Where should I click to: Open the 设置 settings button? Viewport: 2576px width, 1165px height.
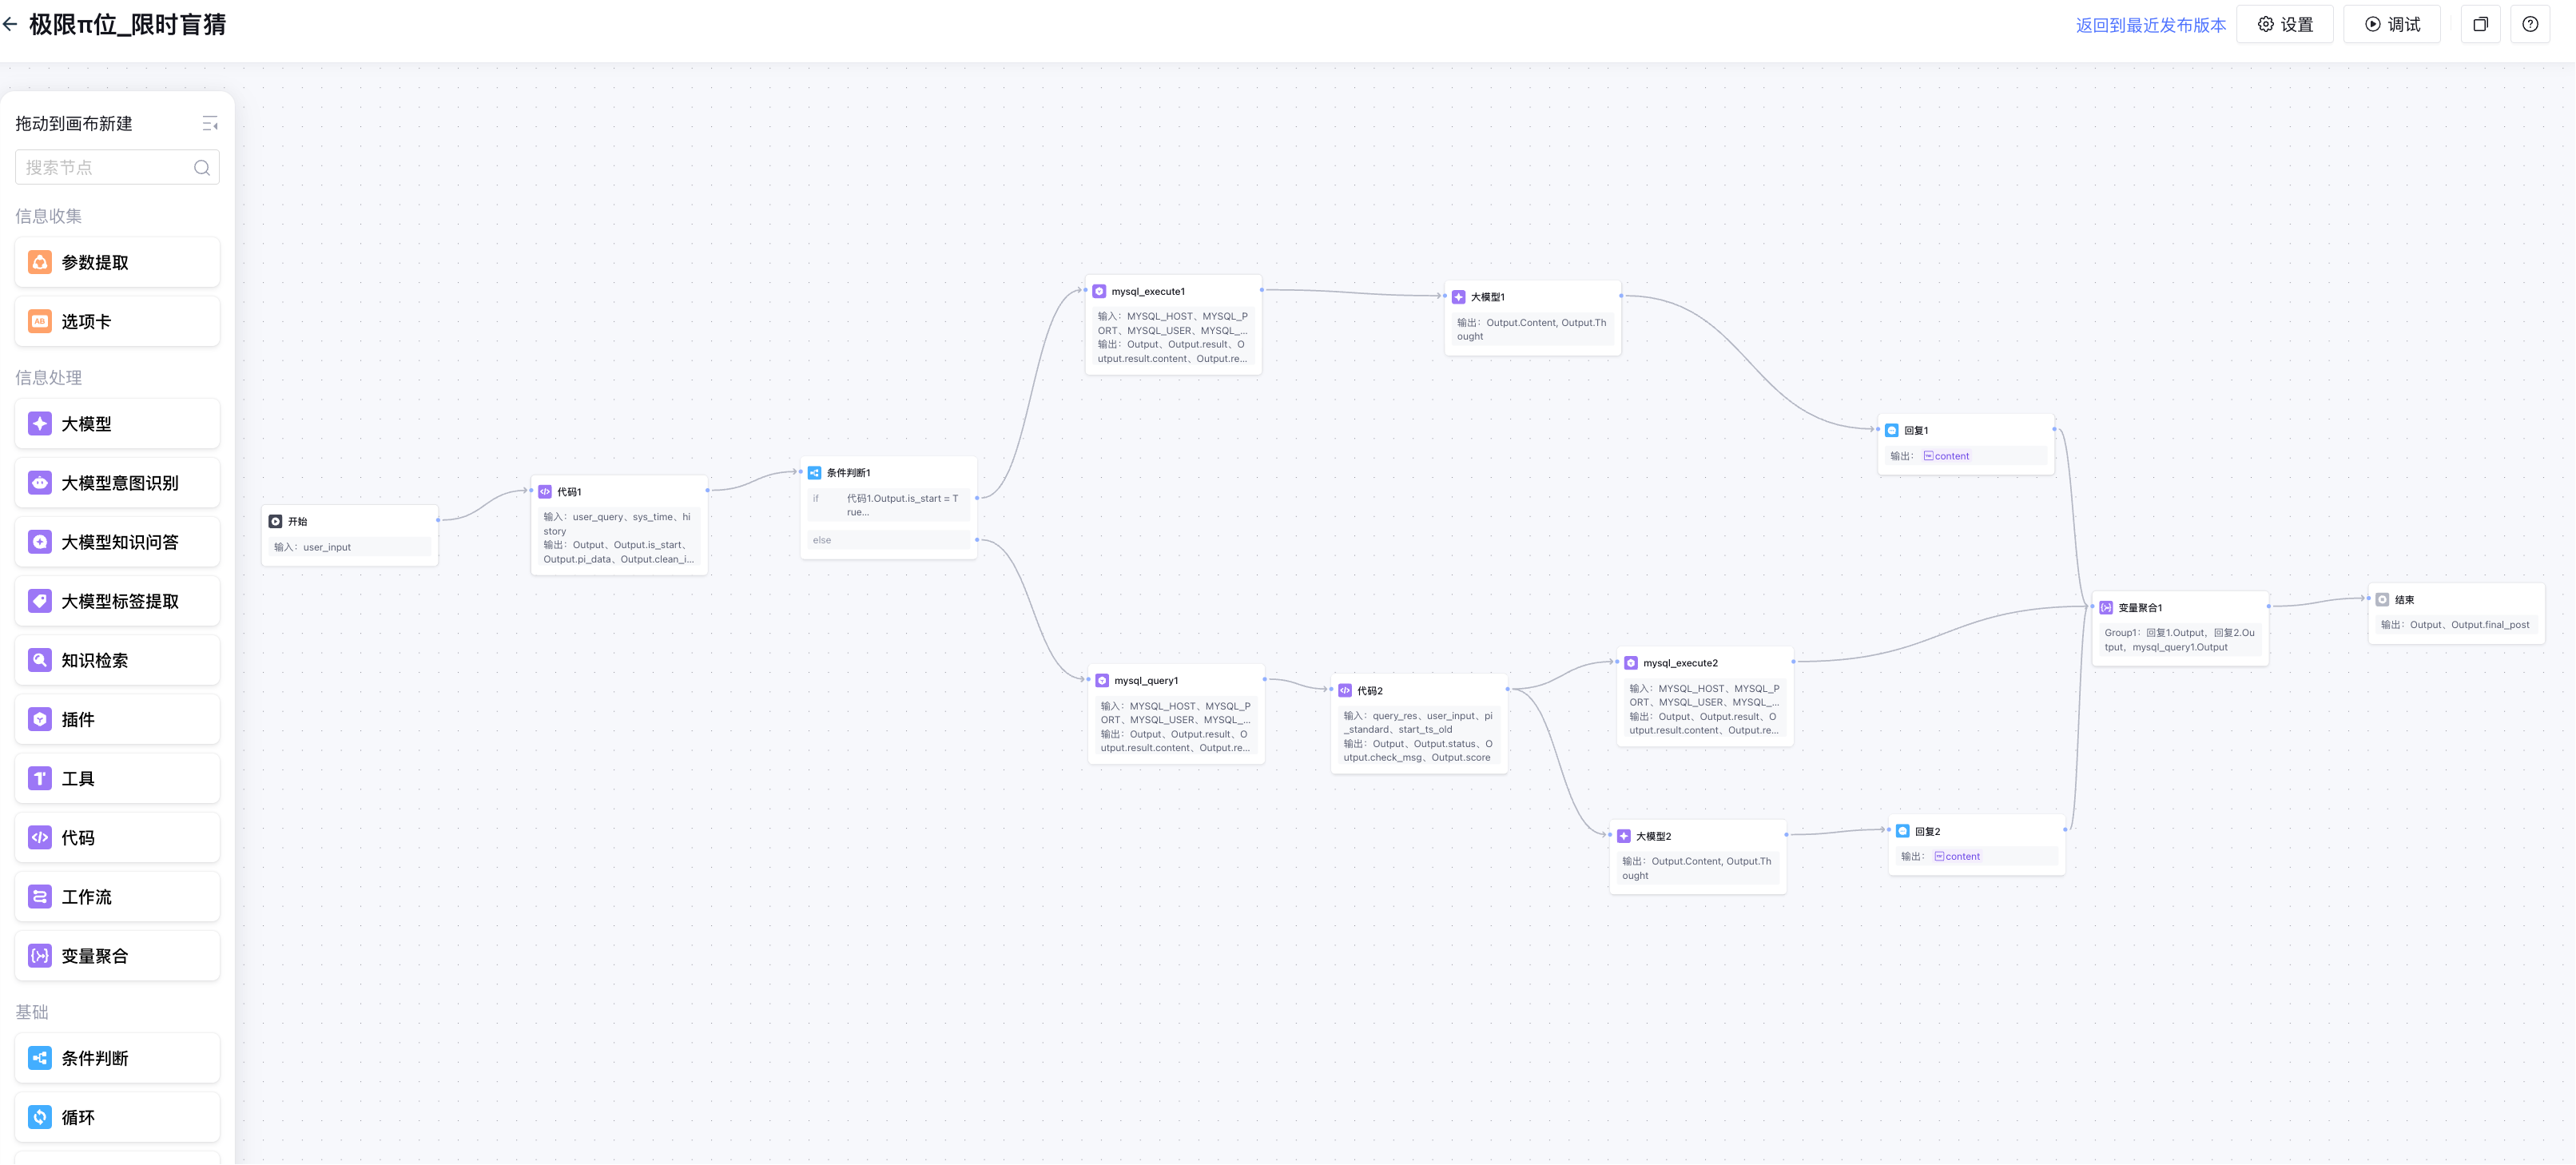click(2284, 25)
